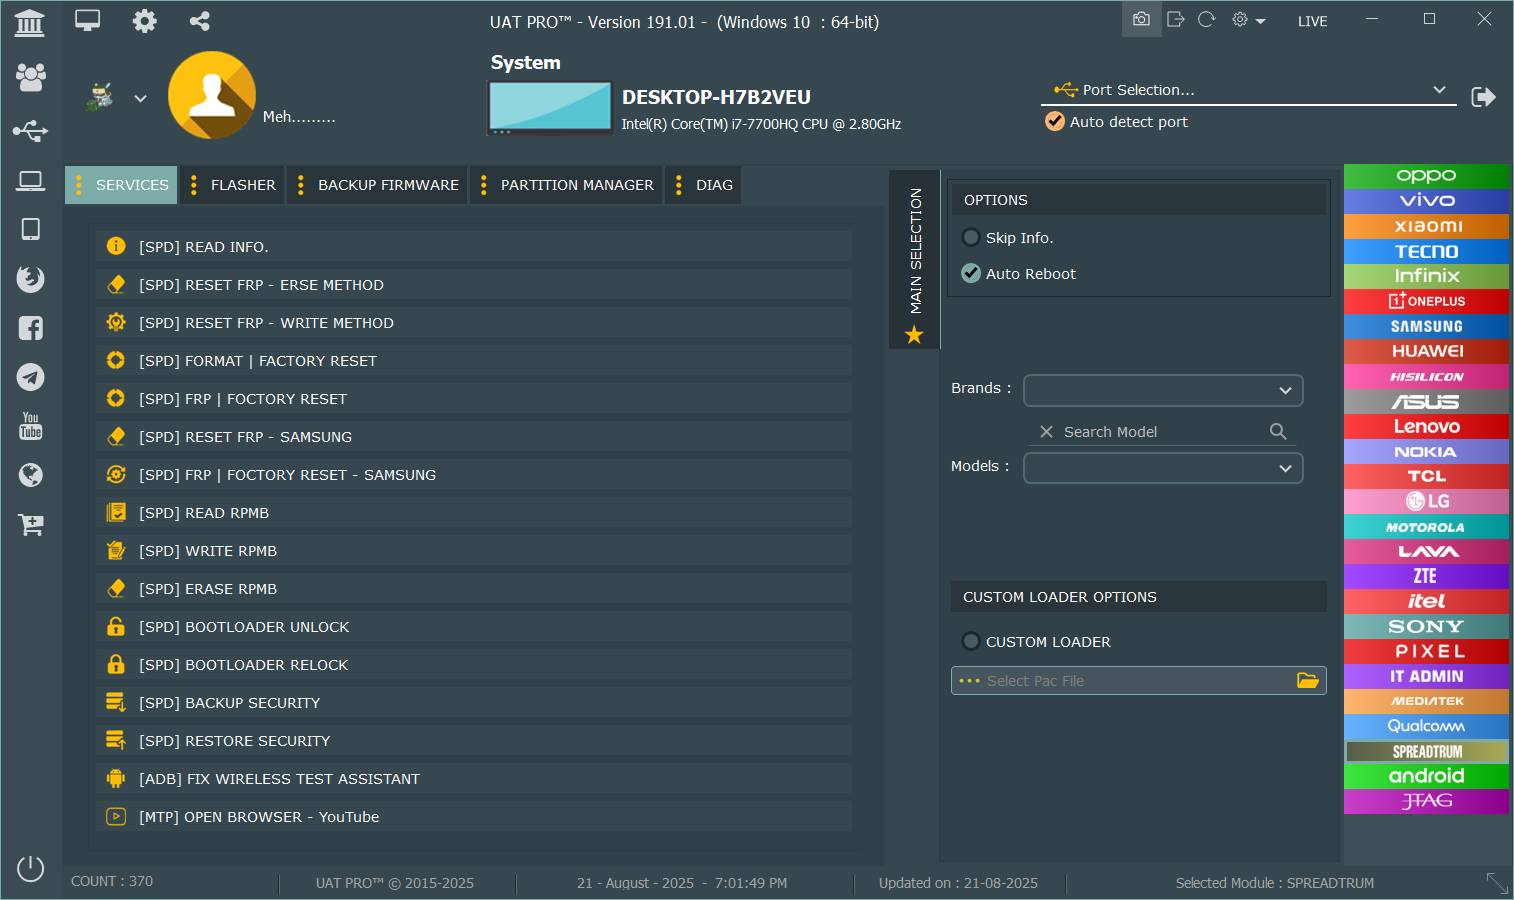Click the screenshot camera icon
Screen dimensions: 1514x900
tap(1141, 20)
